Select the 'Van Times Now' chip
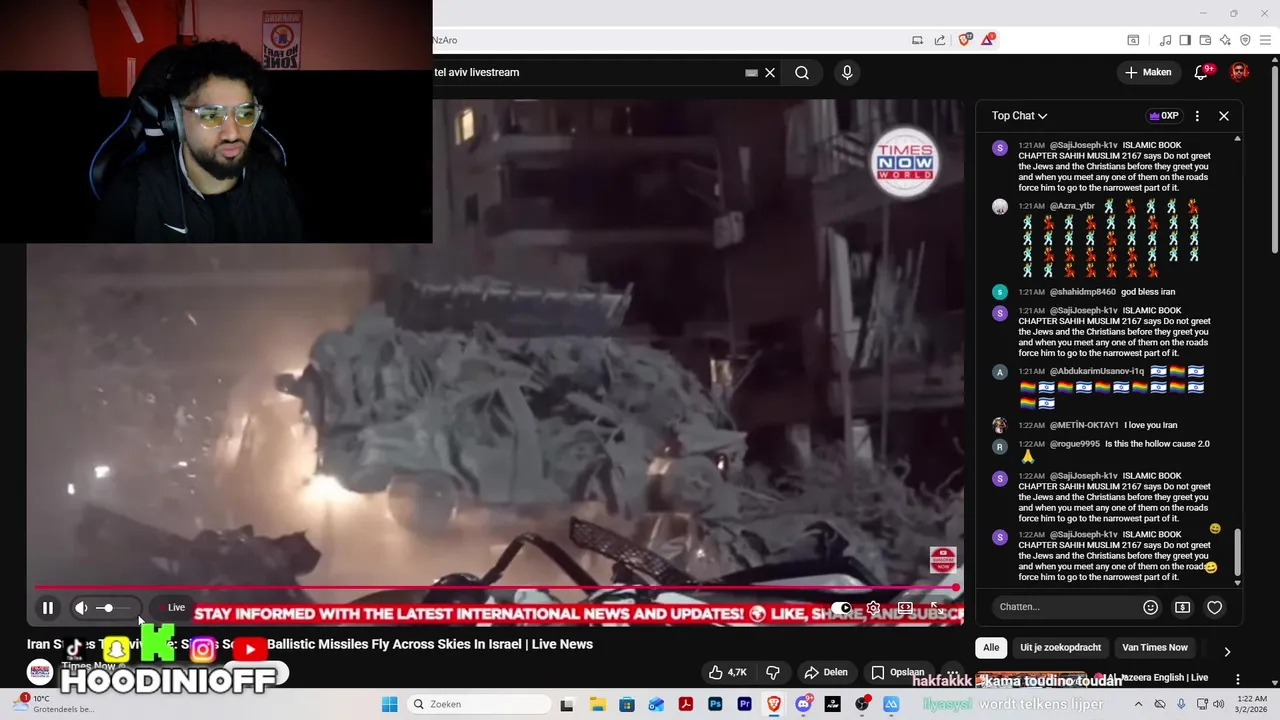This screenshot has width=1280, height=720. coord(1155,648)
